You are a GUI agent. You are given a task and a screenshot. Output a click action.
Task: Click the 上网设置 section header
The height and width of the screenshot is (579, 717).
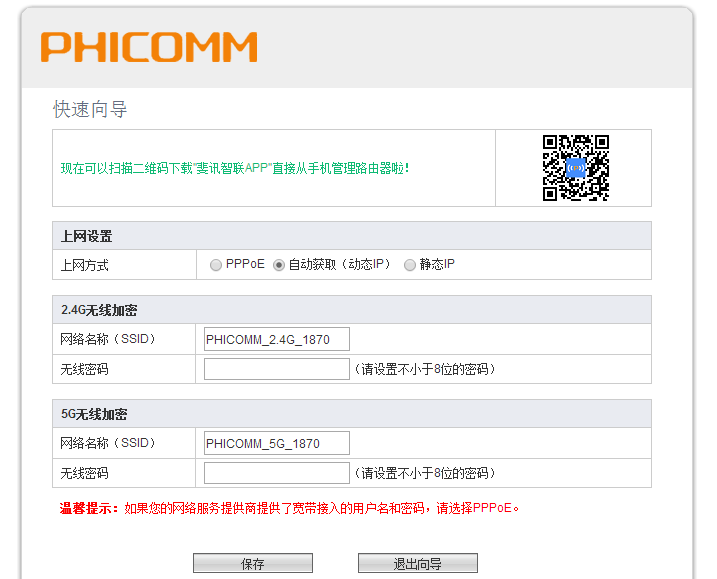coord(352,236)
